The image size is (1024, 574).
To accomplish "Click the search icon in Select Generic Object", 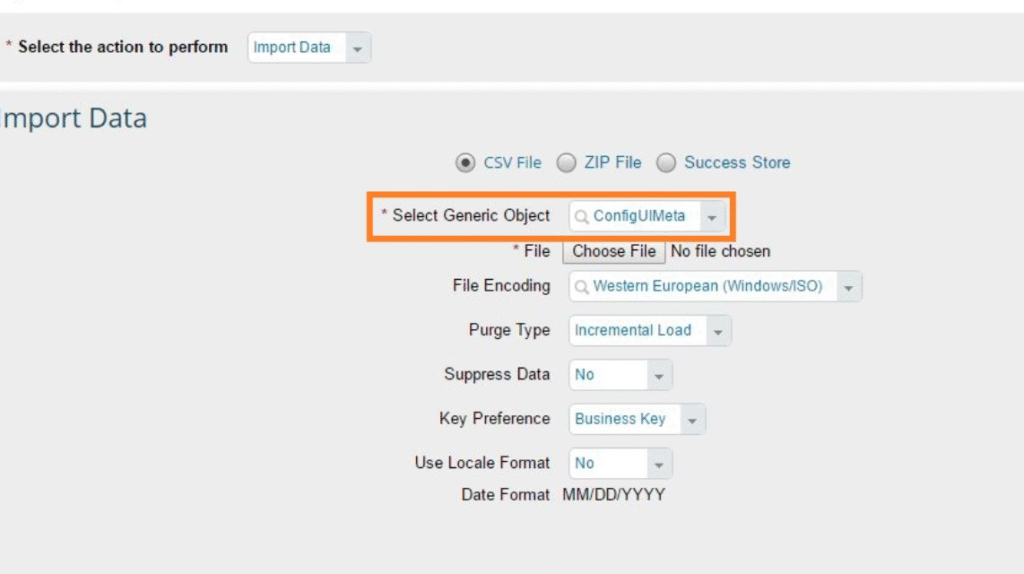I will [x=581, y=216].
